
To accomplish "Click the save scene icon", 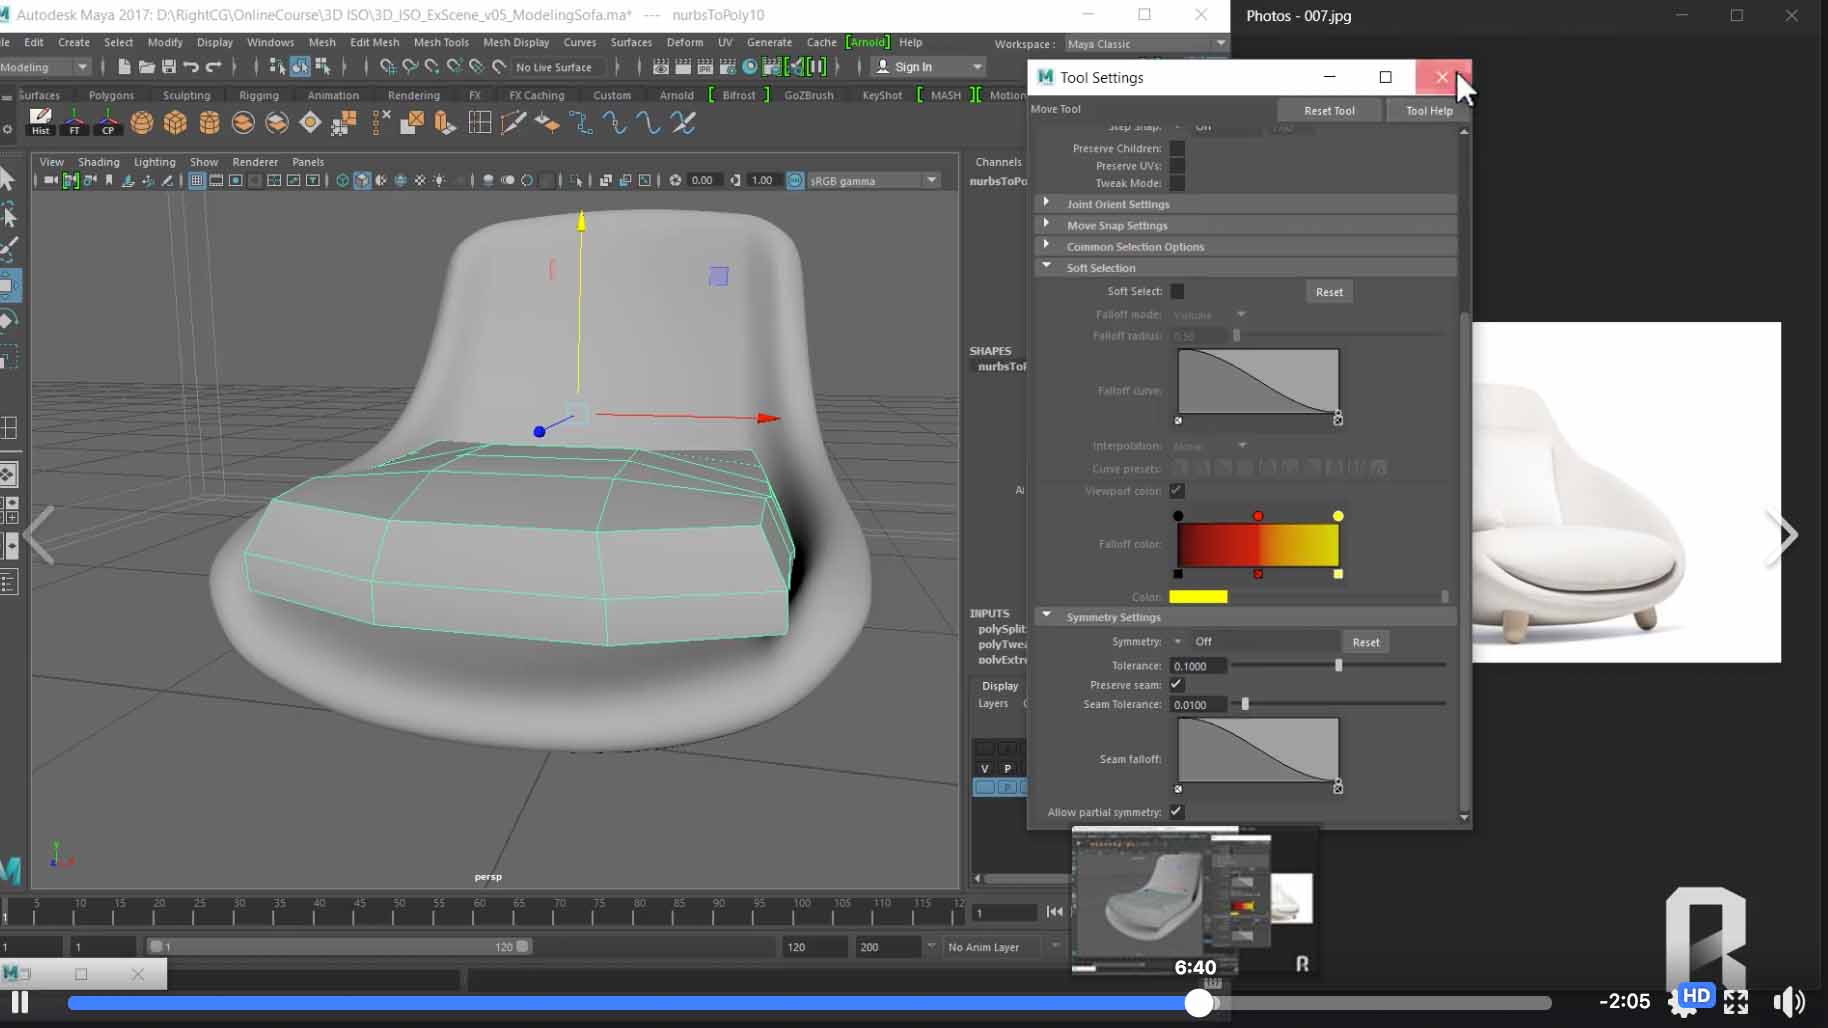I will point(168,67).
